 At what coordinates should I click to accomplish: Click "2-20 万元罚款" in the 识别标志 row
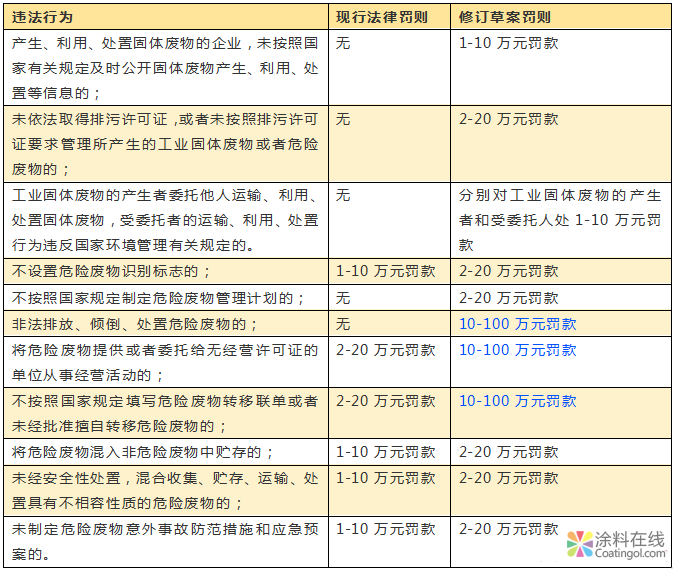click(508, 271)
